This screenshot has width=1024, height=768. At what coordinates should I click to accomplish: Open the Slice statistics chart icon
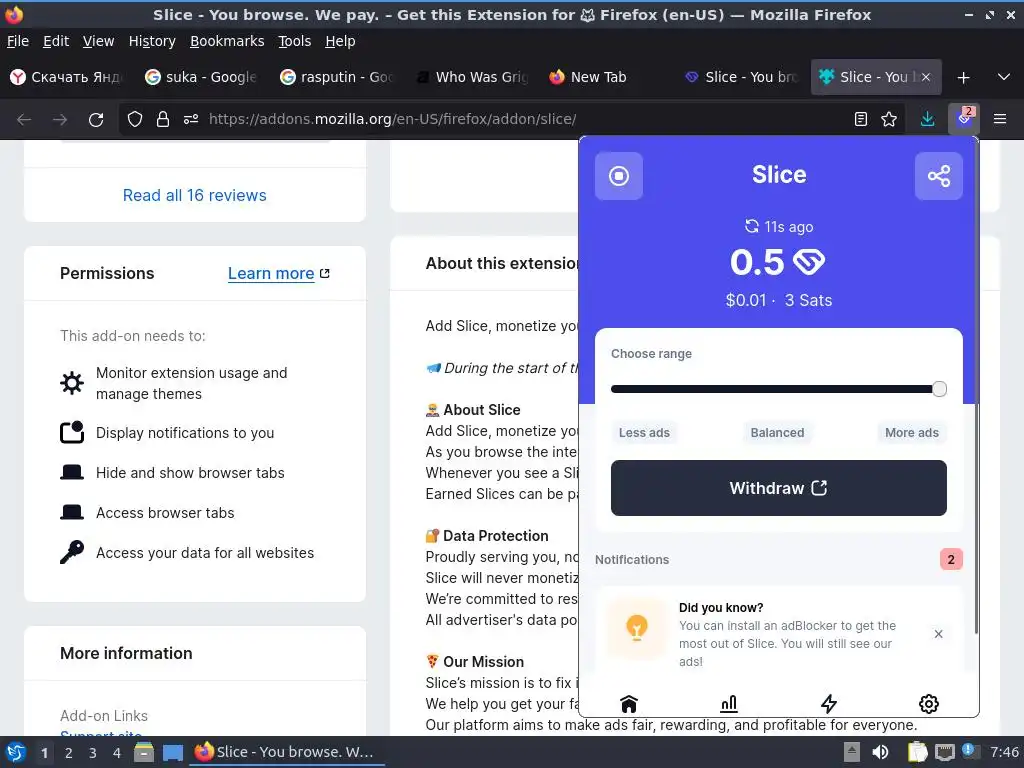(729, 703)
